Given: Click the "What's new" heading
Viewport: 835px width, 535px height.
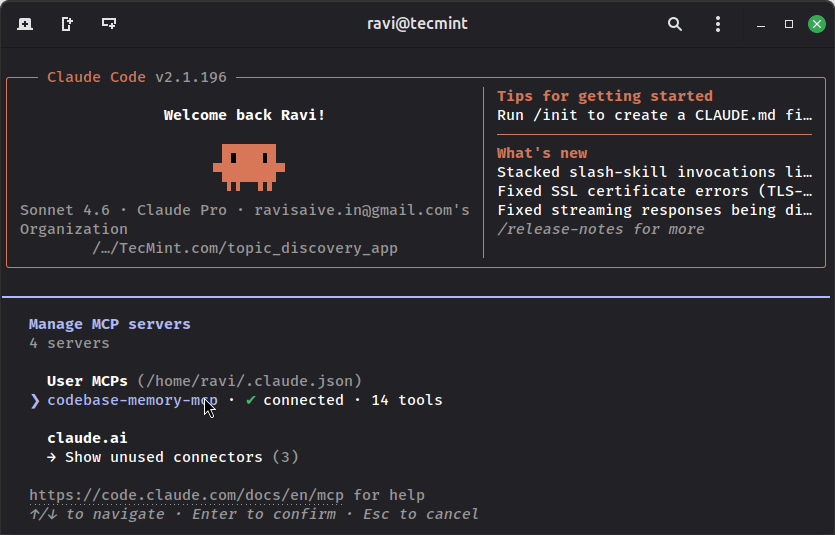Looking at the screenshot, I should (542, 153).
